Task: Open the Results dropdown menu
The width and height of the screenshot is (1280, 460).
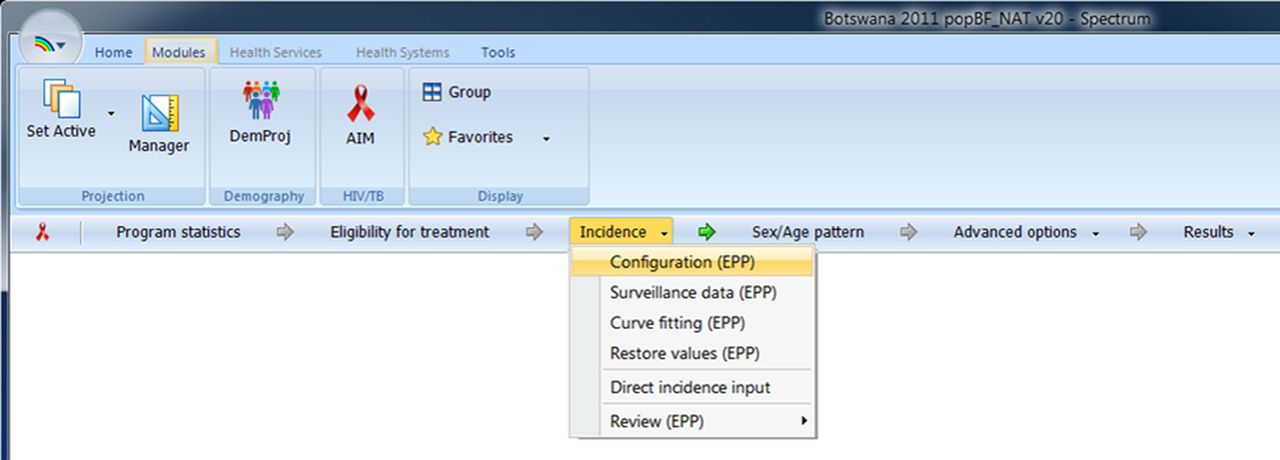Action: 1219,232
